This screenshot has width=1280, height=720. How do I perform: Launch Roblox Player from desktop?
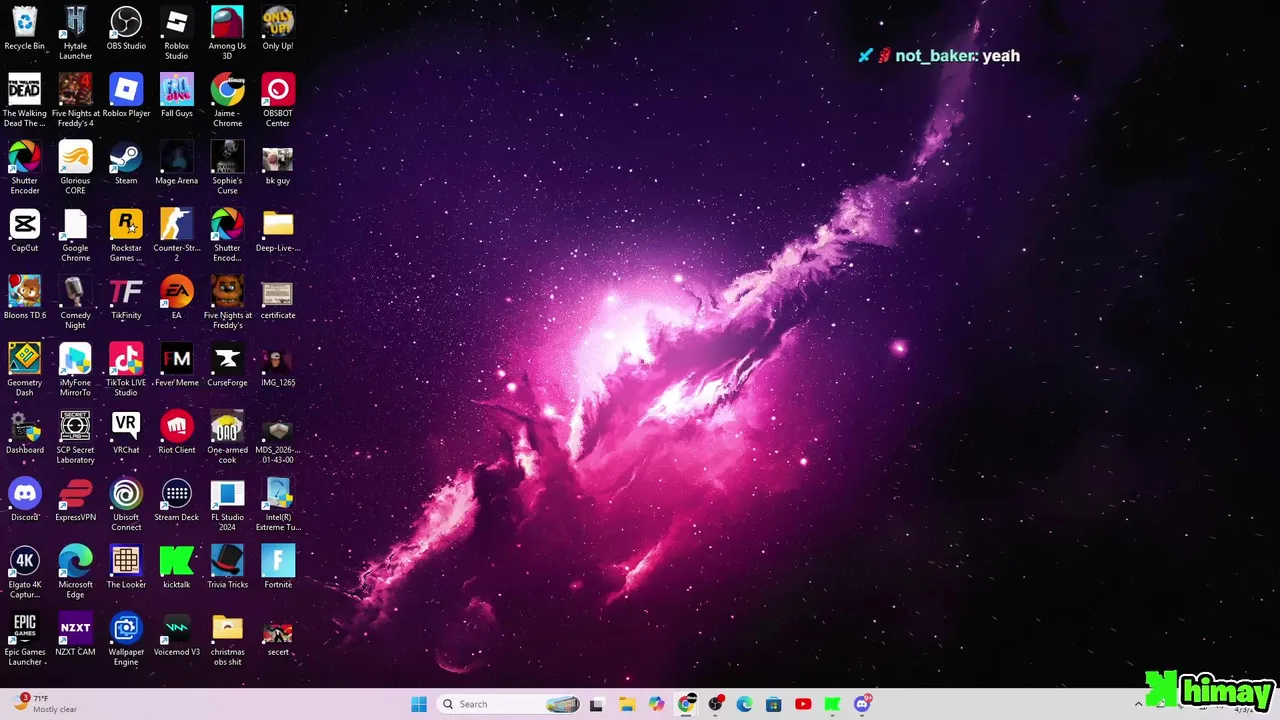[126, 95]
